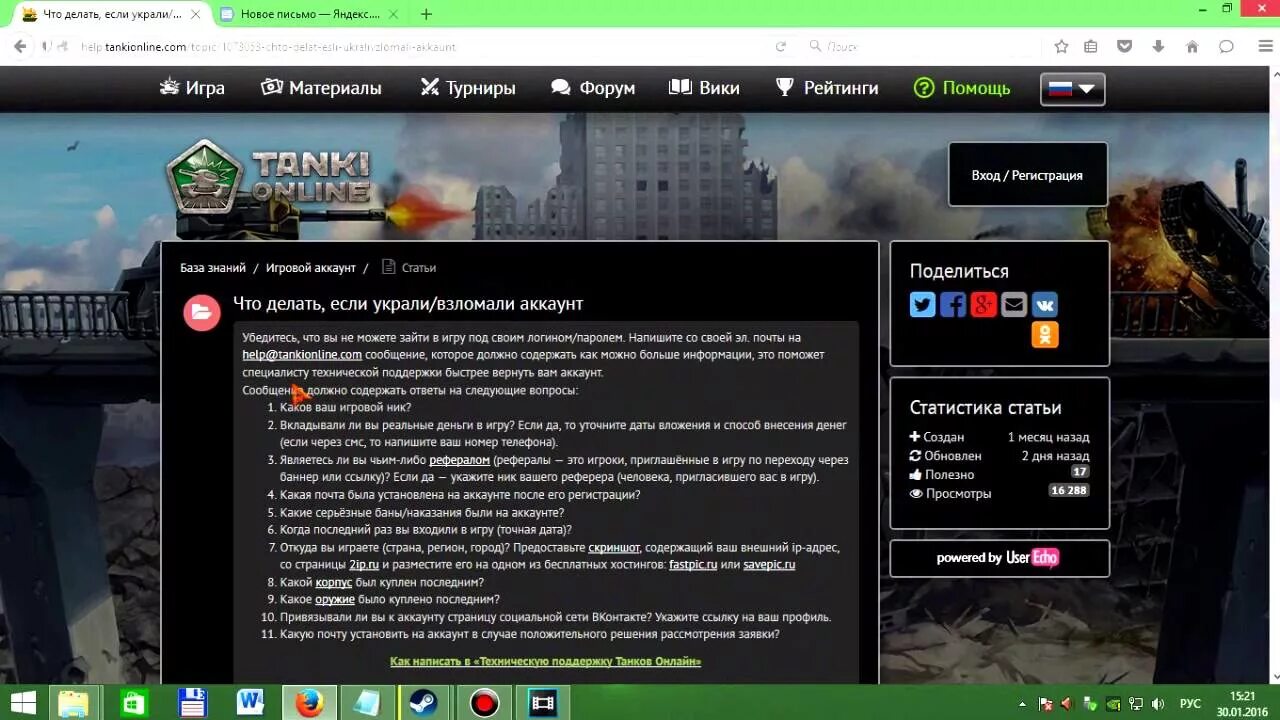This screenshot has width=1280, height=720.
Task: Share the article on Twitter
Action: [x=922, y=305]
